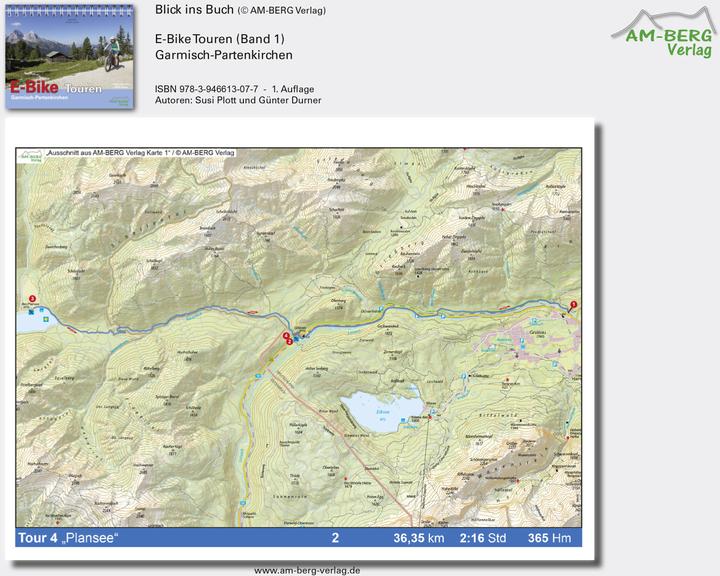Open the E-Bike Touren book cover thumbnail
The image size is (720, 576).
[70, 57]
